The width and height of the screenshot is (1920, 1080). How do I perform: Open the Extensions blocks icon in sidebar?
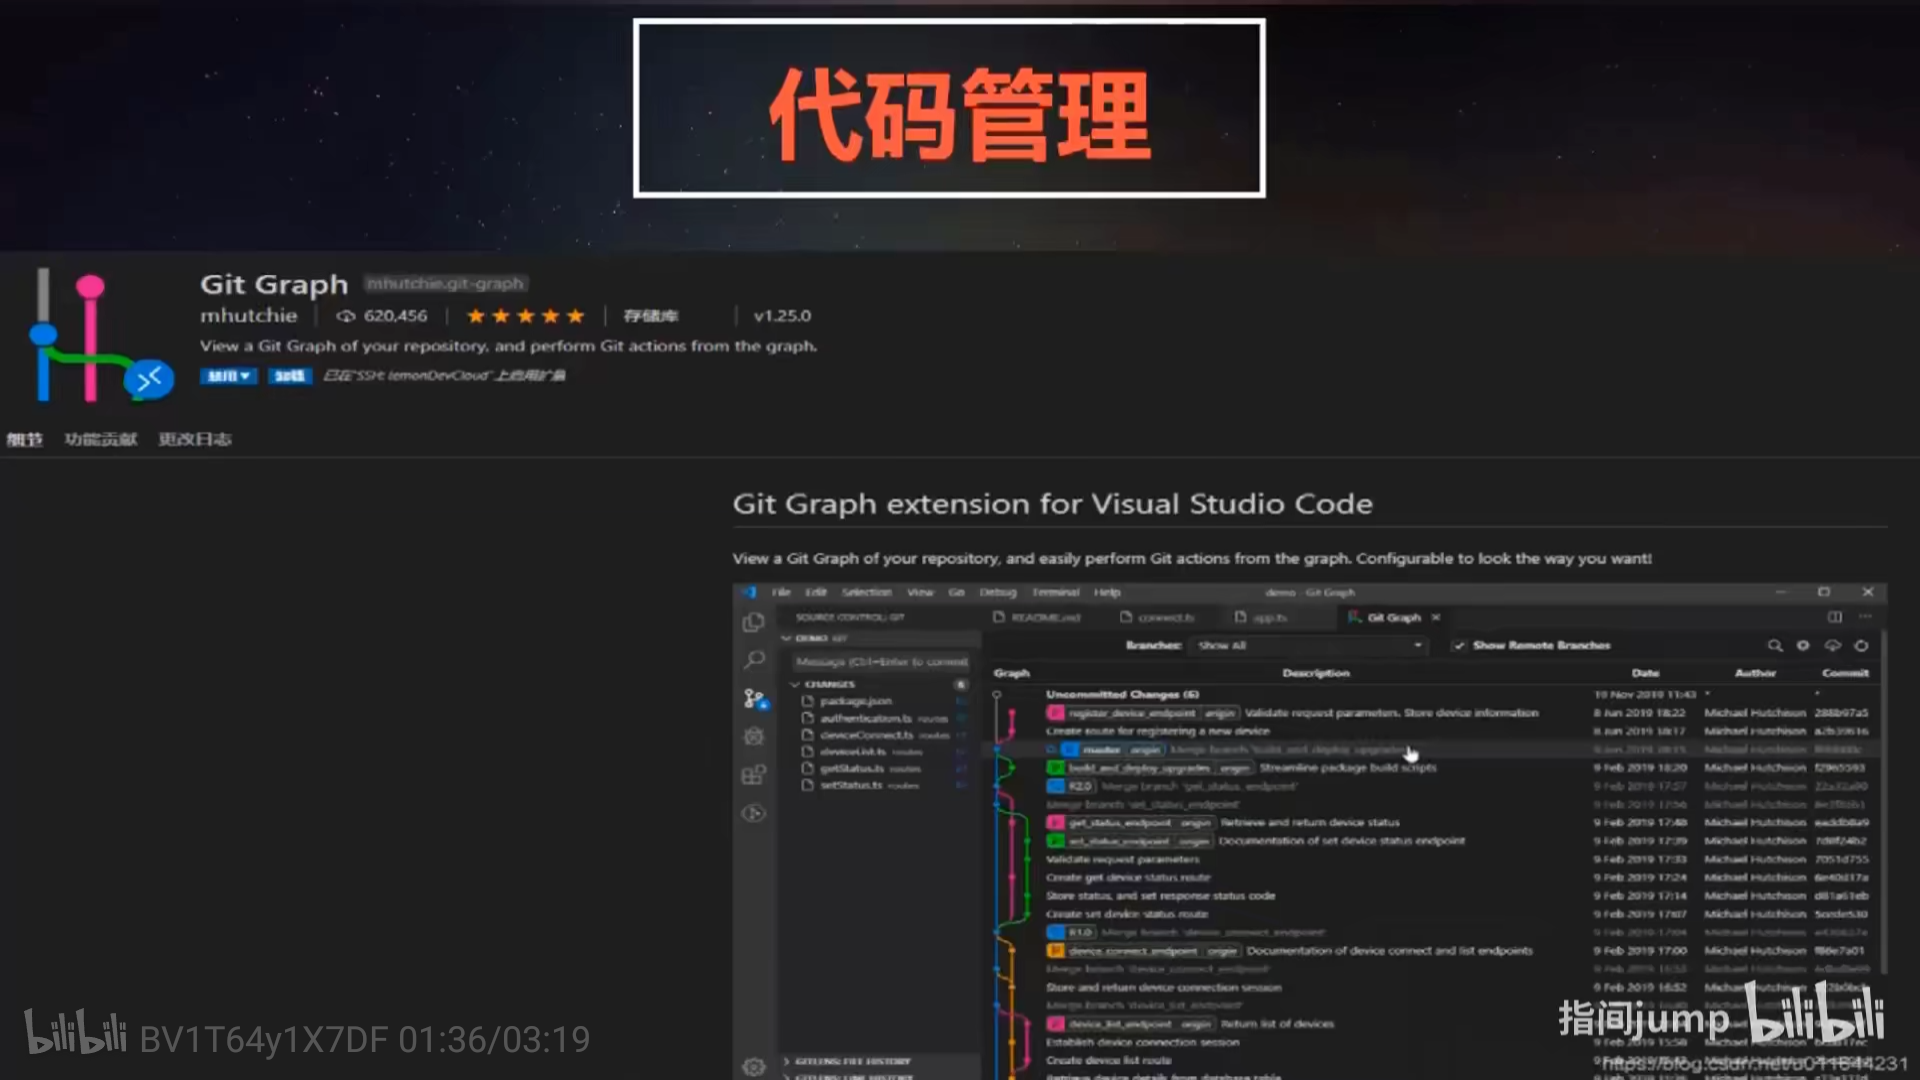[754, 775]
